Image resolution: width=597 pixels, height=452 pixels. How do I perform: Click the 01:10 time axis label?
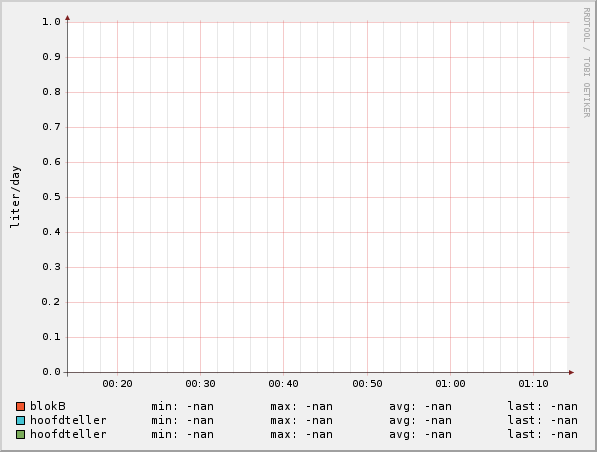click(x=533, y=383)
